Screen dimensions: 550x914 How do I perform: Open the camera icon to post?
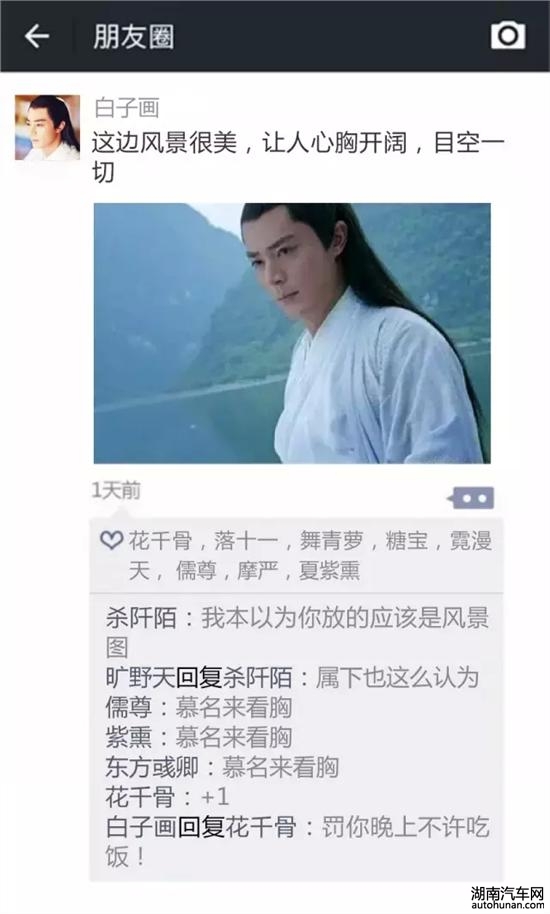[508, 36]
